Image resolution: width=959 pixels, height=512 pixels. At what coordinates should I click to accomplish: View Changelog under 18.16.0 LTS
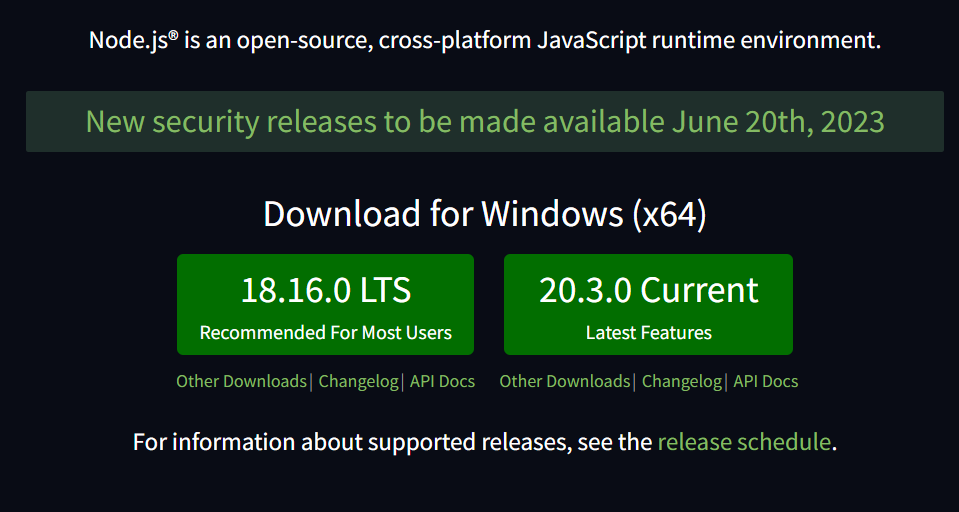point(358,381)
